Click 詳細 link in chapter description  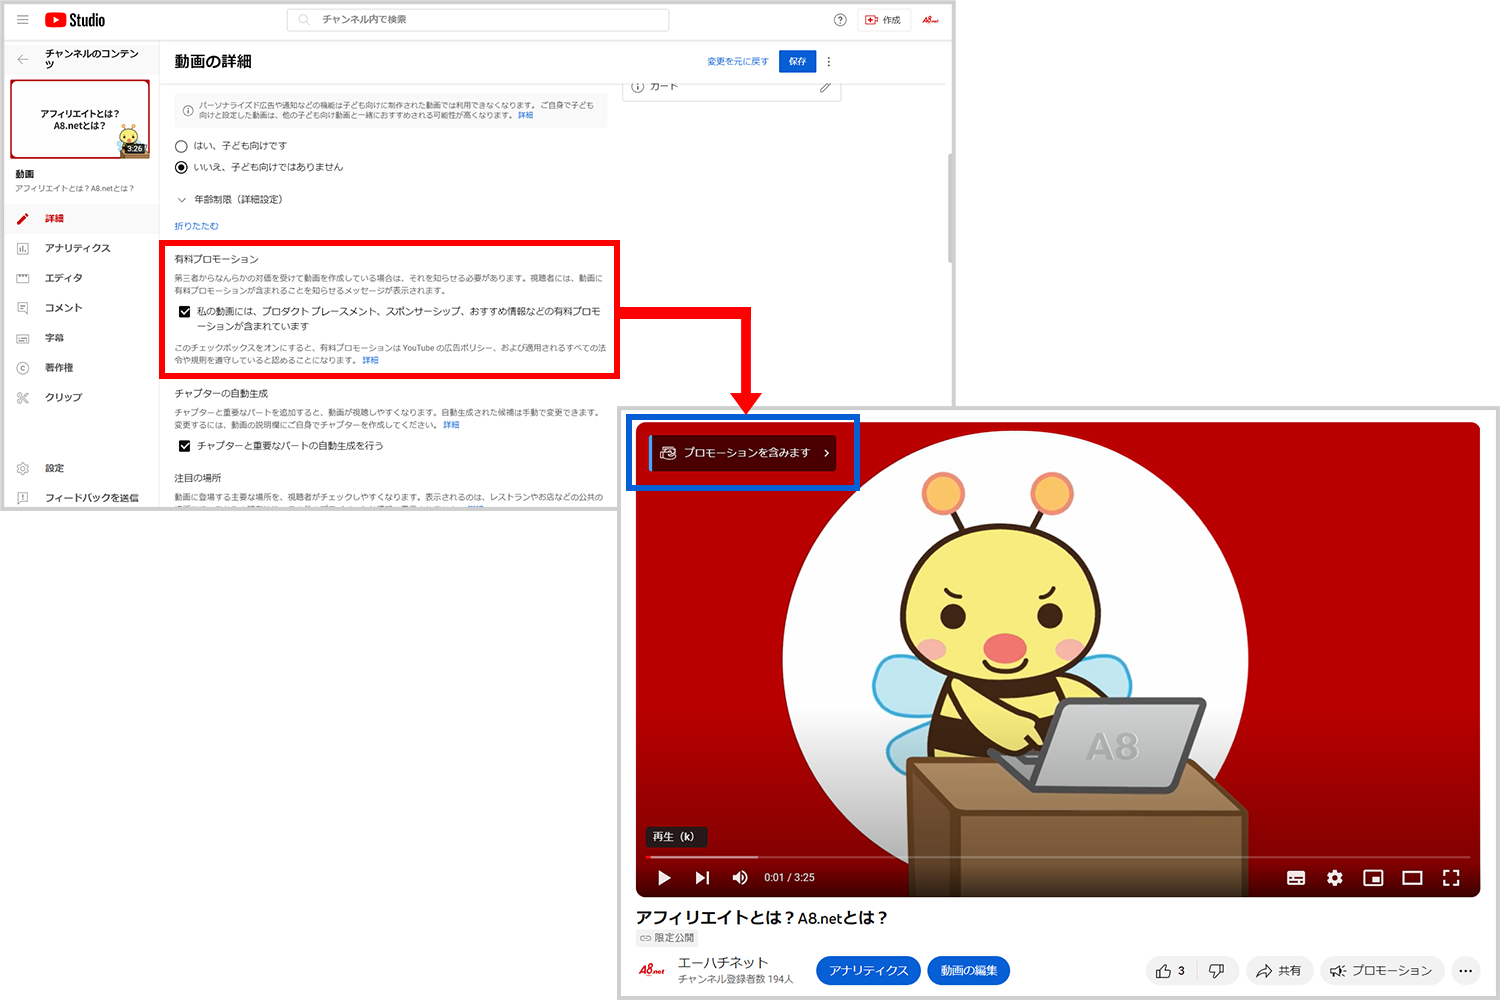point(451,425)
